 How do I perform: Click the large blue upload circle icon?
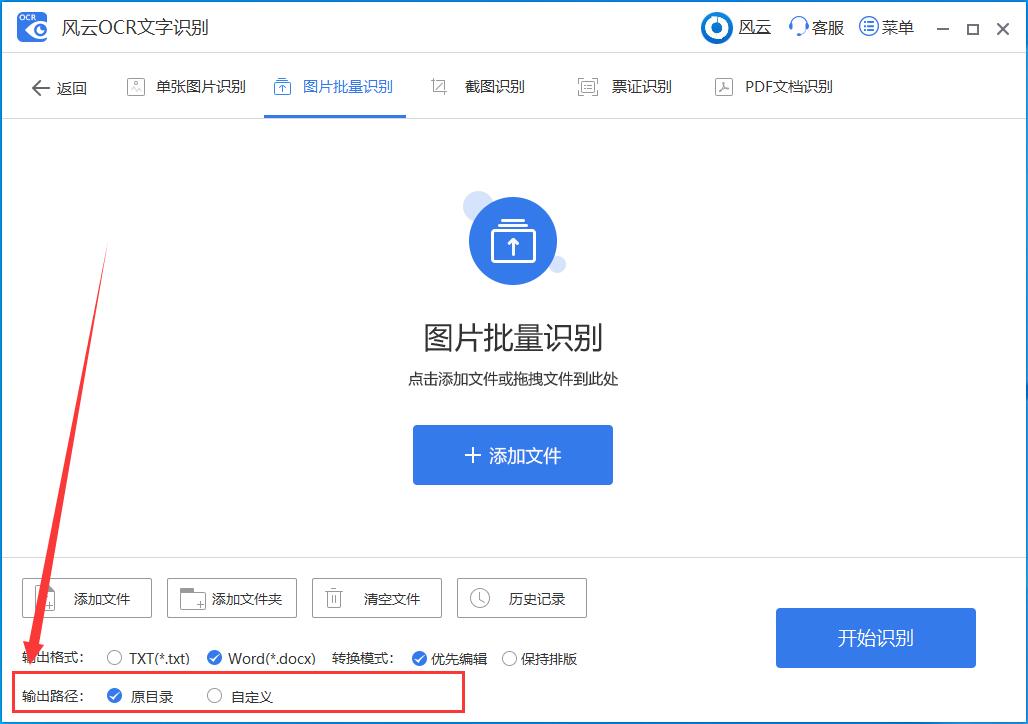513,241
